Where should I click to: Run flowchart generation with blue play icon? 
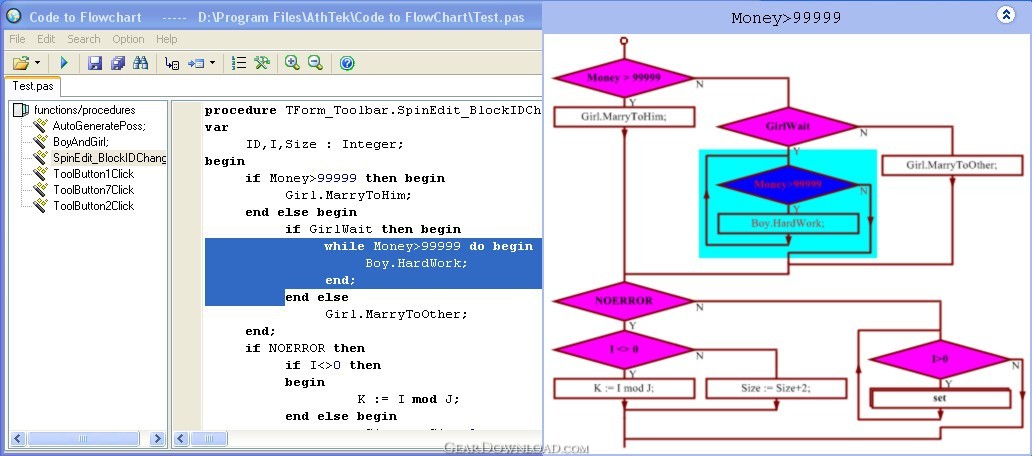[x=64, y=63]
